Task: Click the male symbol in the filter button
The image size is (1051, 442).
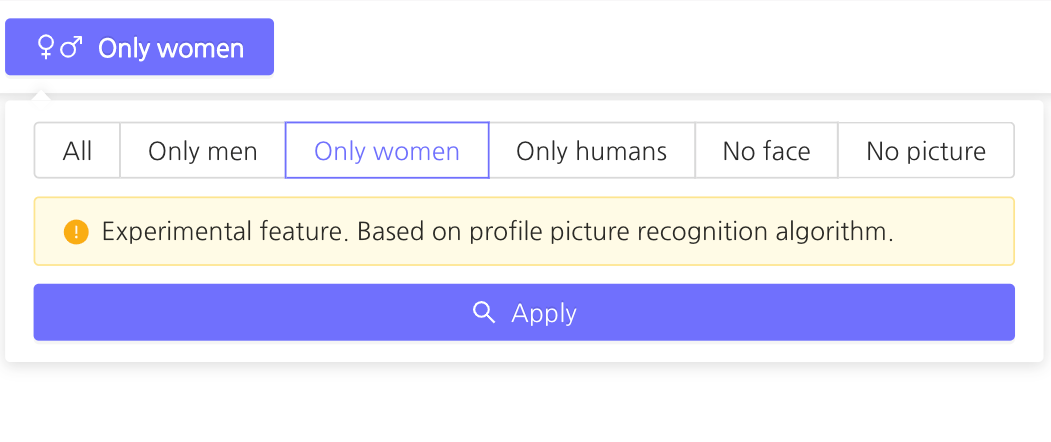Action: (x=71, y=47)
